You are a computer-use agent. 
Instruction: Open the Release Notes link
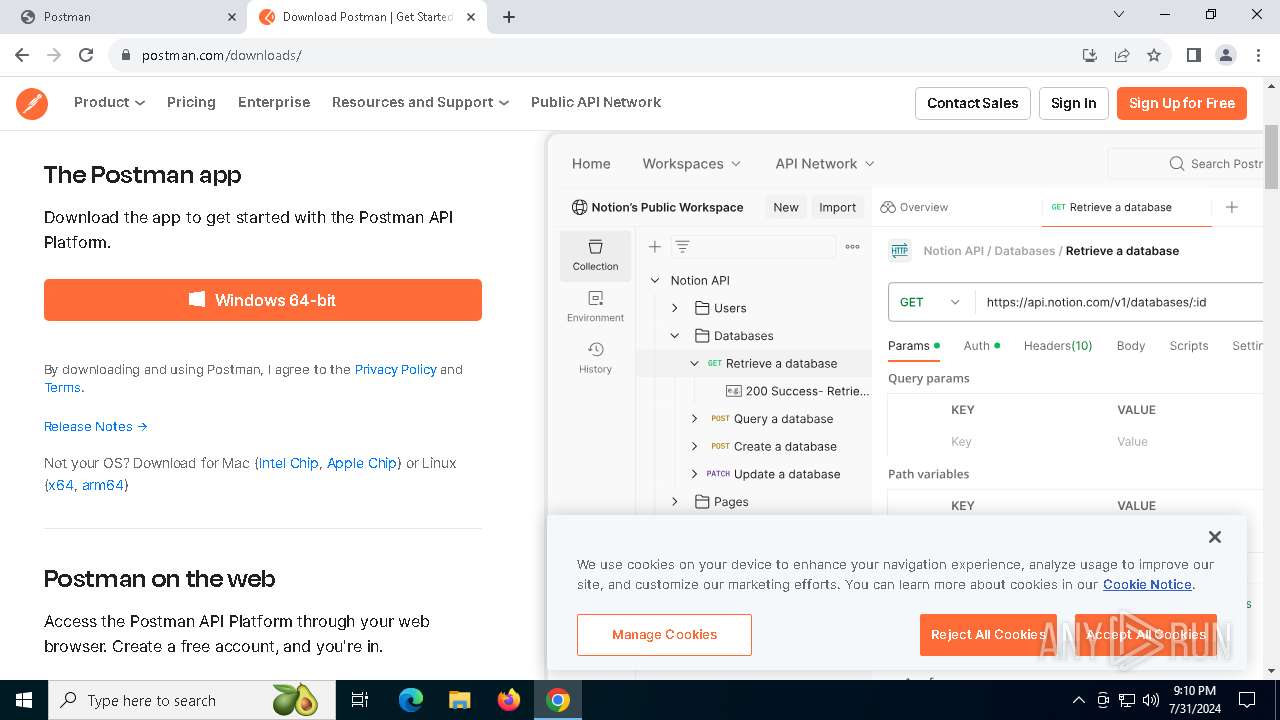click(x=96, y=426)
